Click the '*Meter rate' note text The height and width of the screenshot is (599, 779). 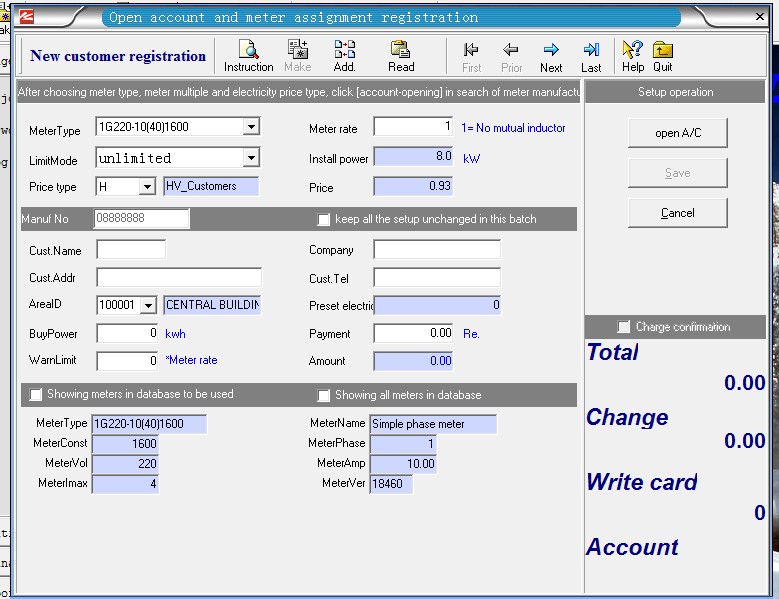click(191, 360)
